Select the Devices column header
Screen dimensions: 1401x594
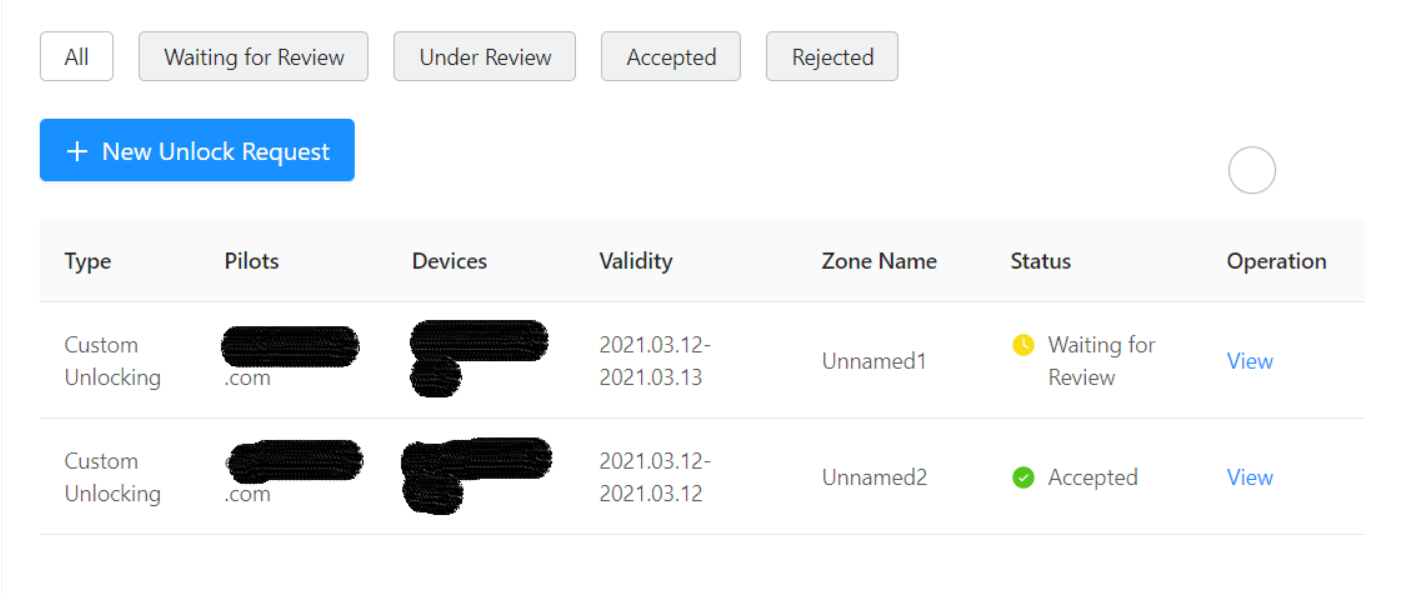449,261
